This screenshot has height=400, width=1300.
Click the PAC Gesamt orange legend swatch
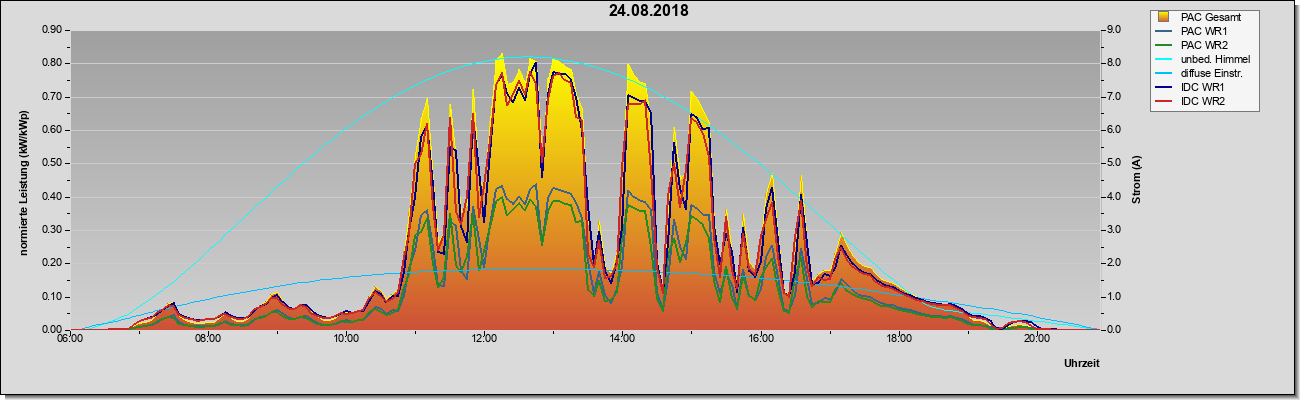pyautogui.click(x=1164, y=17)
